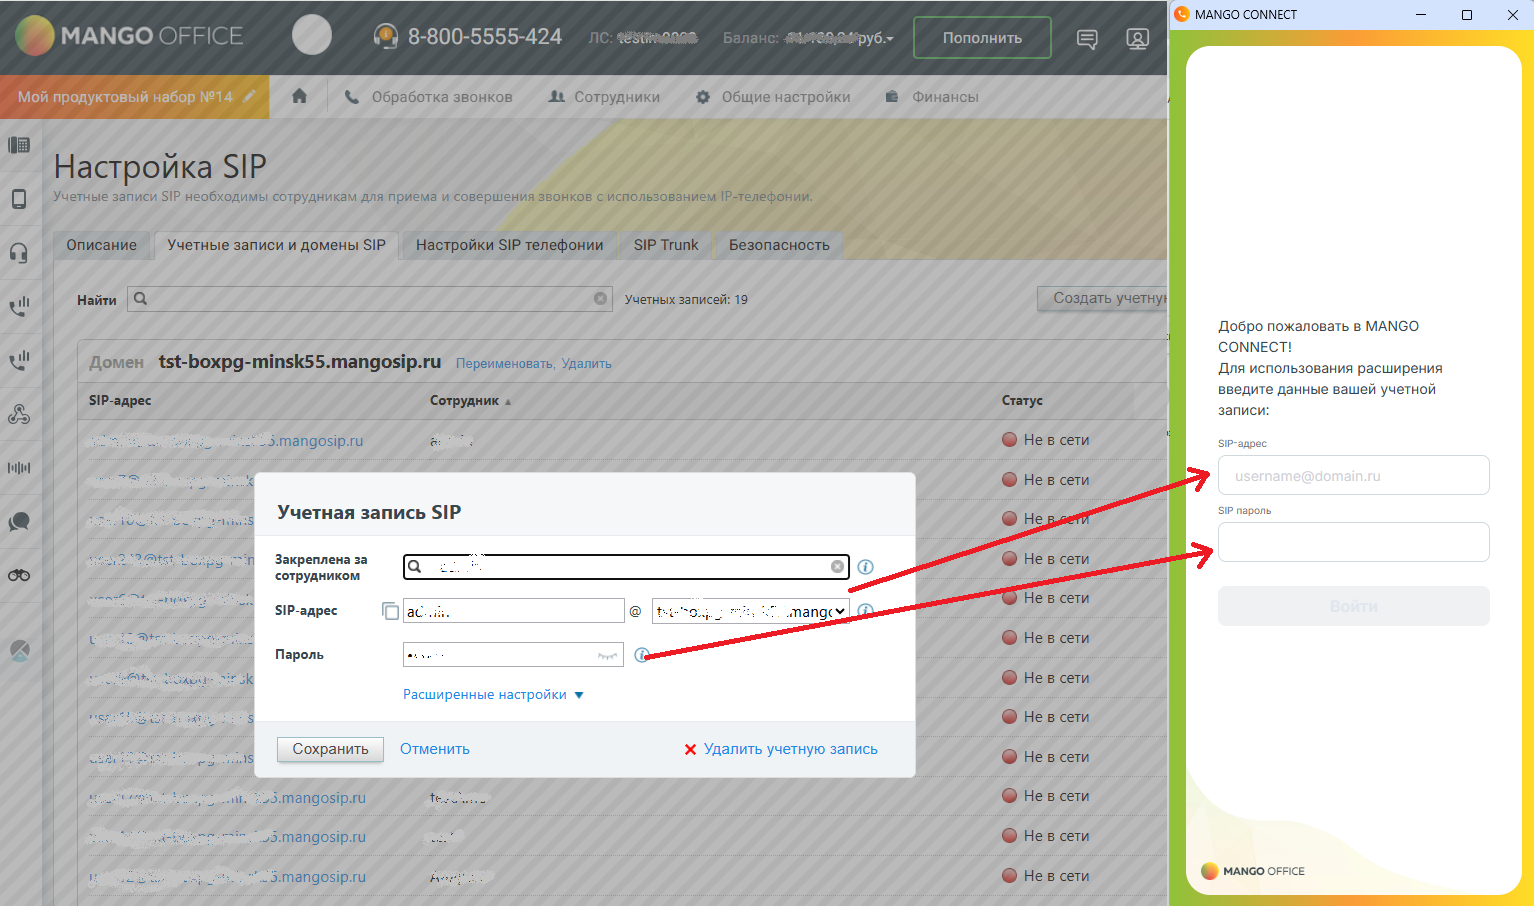The image size is (1534, 906).
Task: Click the Отменить link
Action: pos(435,749)
